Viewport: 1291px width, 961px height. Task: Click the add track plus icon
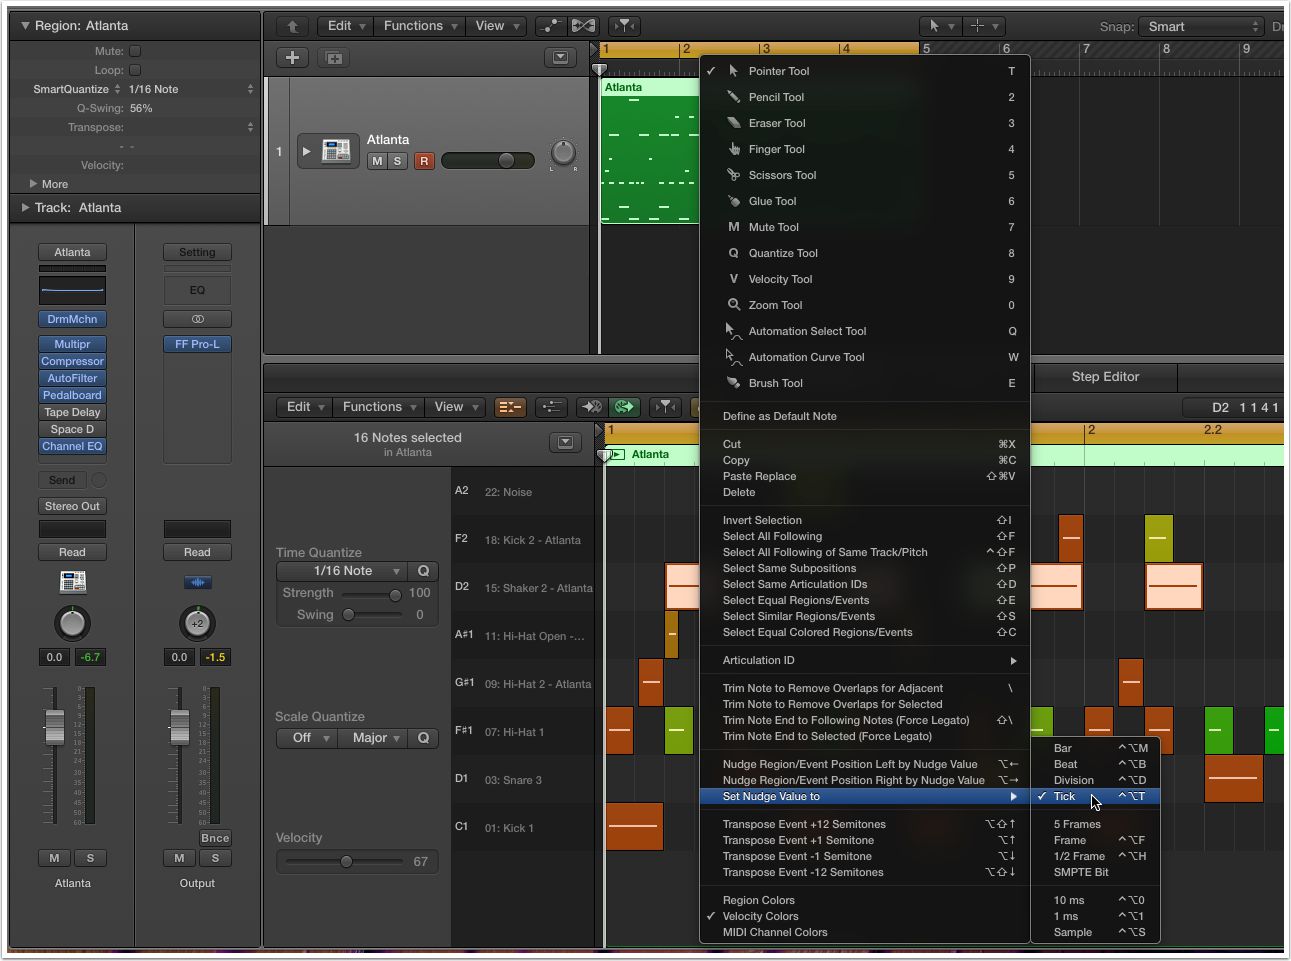[292, 58]
